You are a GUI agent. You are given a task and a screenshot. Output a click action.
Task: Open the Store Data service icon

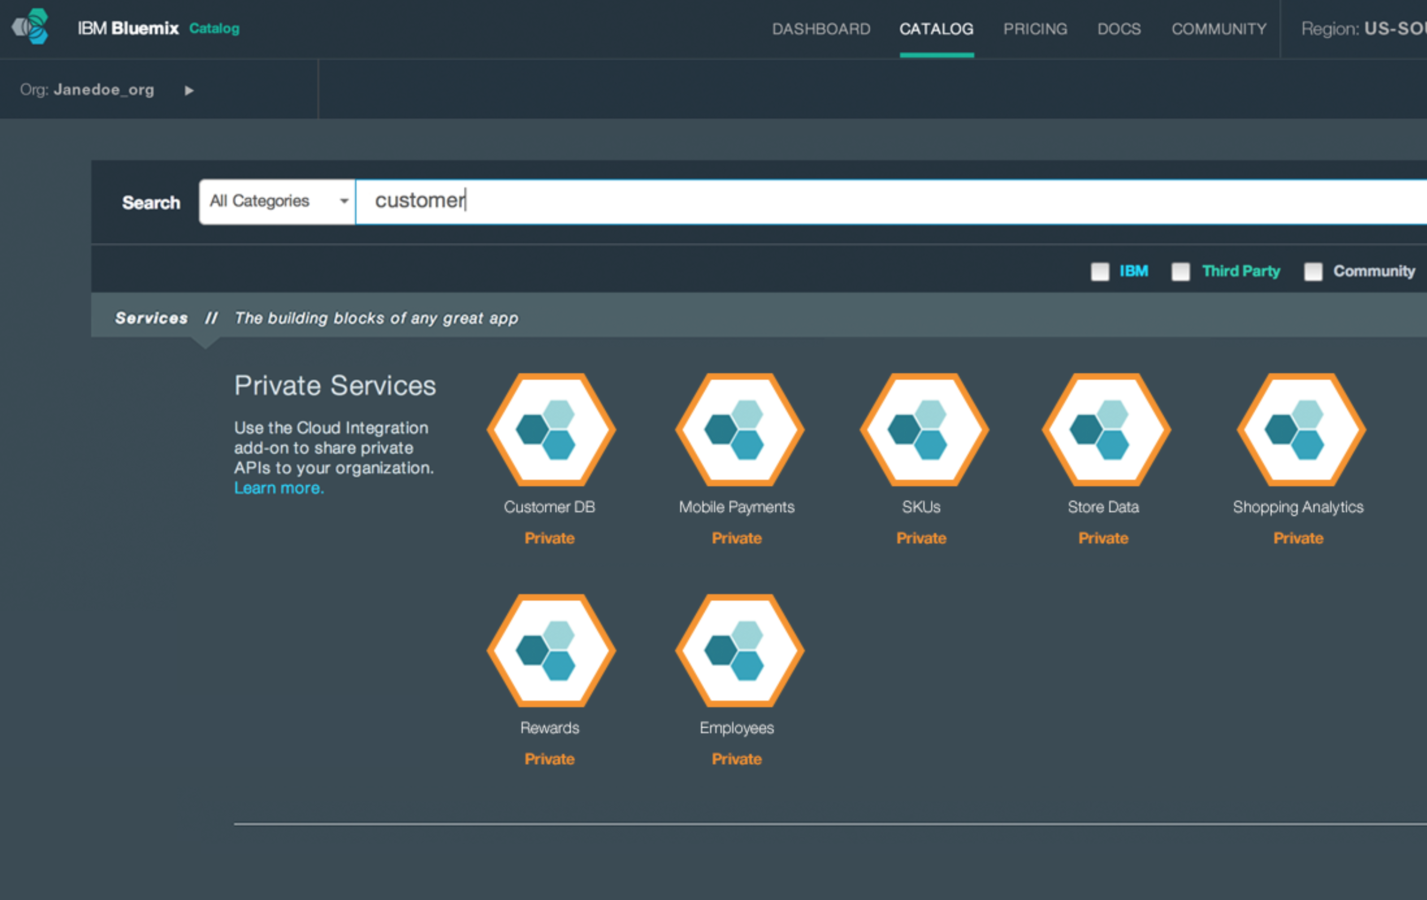[x=1106, y=430]
